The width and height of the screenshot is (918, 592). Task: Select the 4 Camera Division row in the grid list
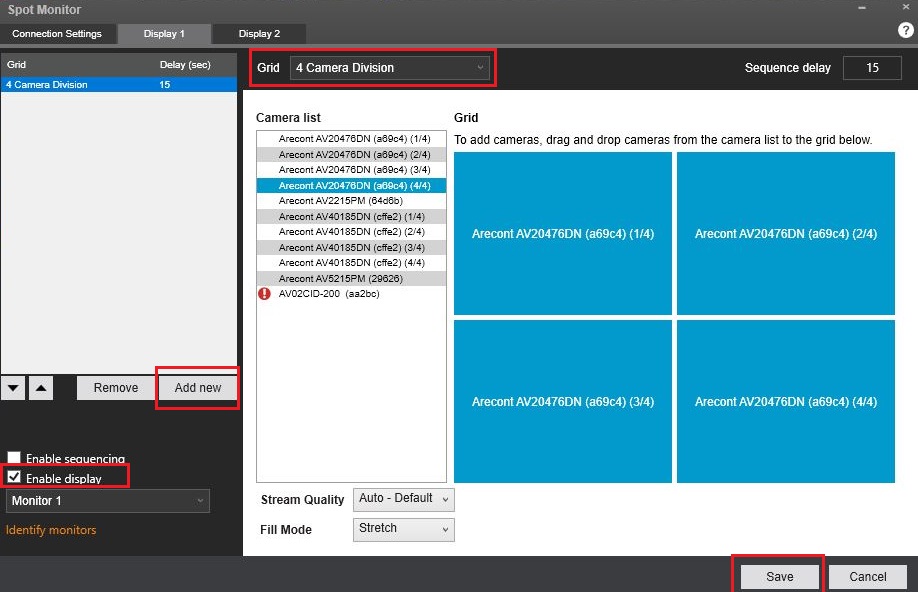(119, 85)
